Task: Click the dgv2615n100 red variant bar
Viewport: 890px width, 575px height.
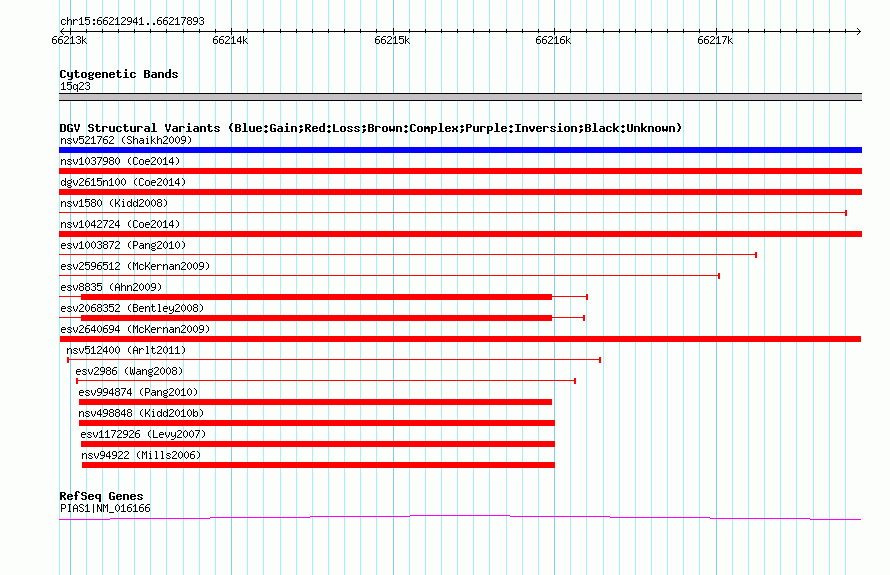Action: (x=460, y=192)
